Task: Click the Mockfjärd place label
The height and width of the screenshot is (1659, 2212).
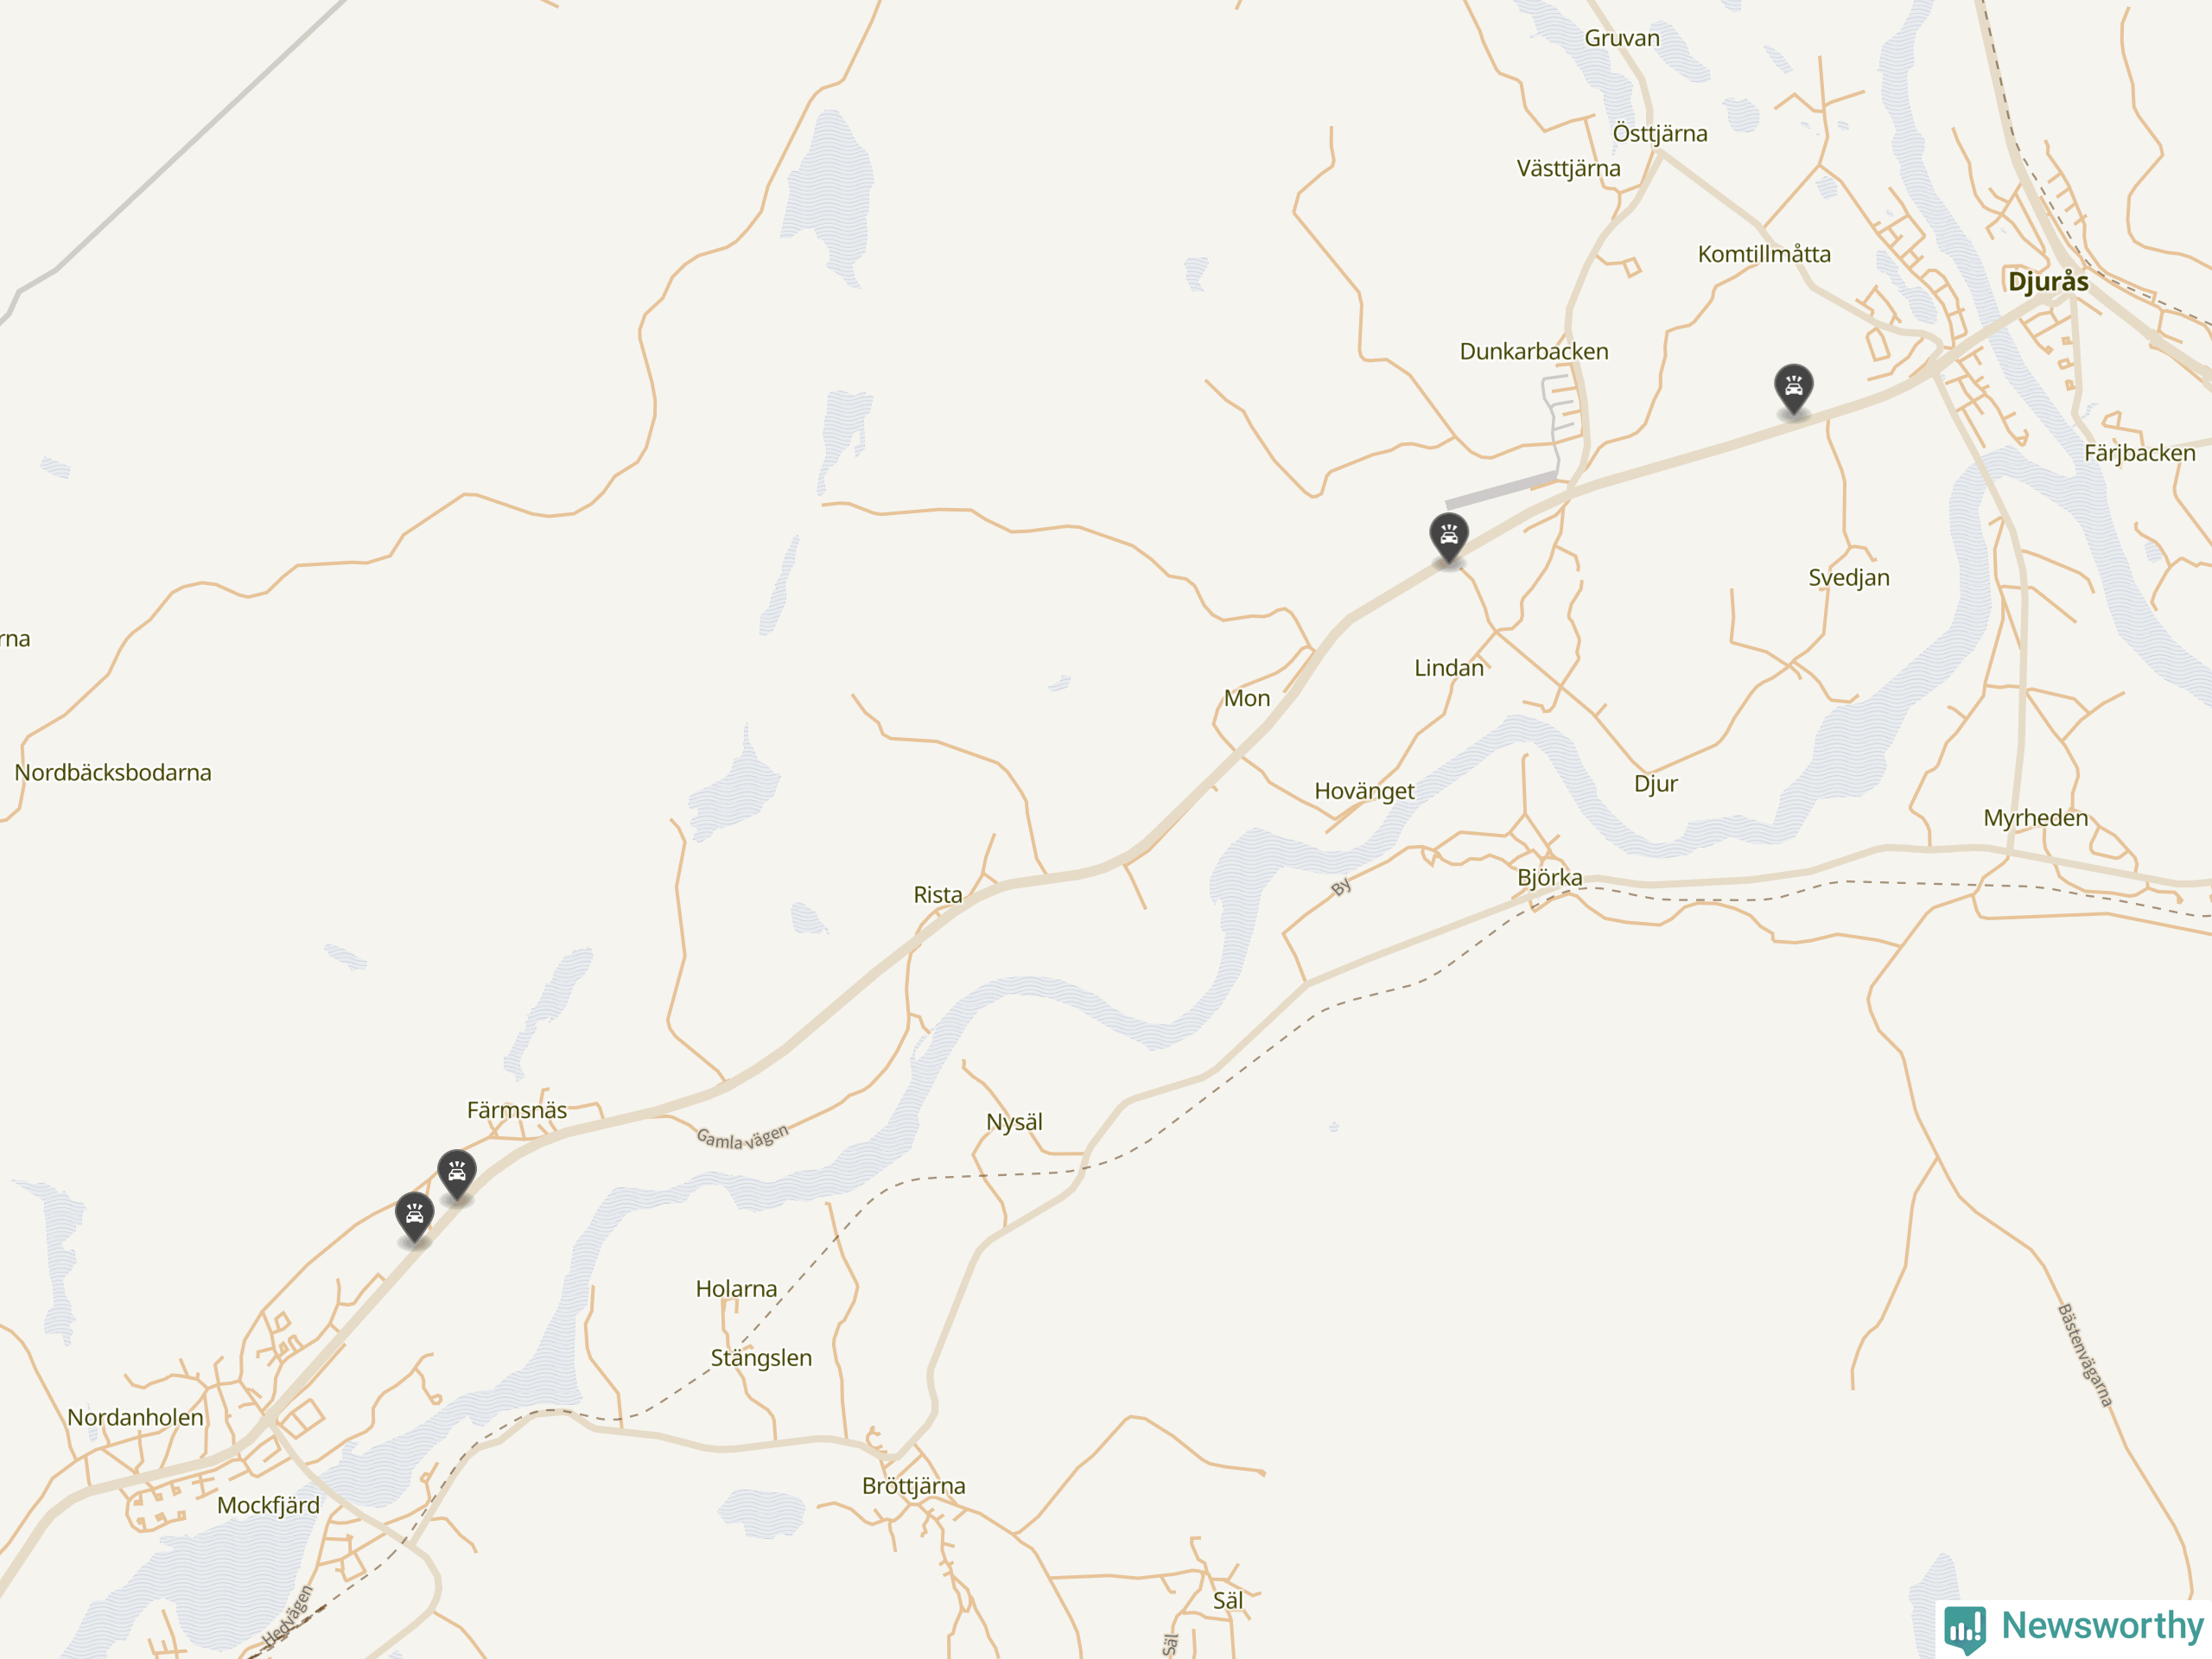Action: [x=268, y=1506]
